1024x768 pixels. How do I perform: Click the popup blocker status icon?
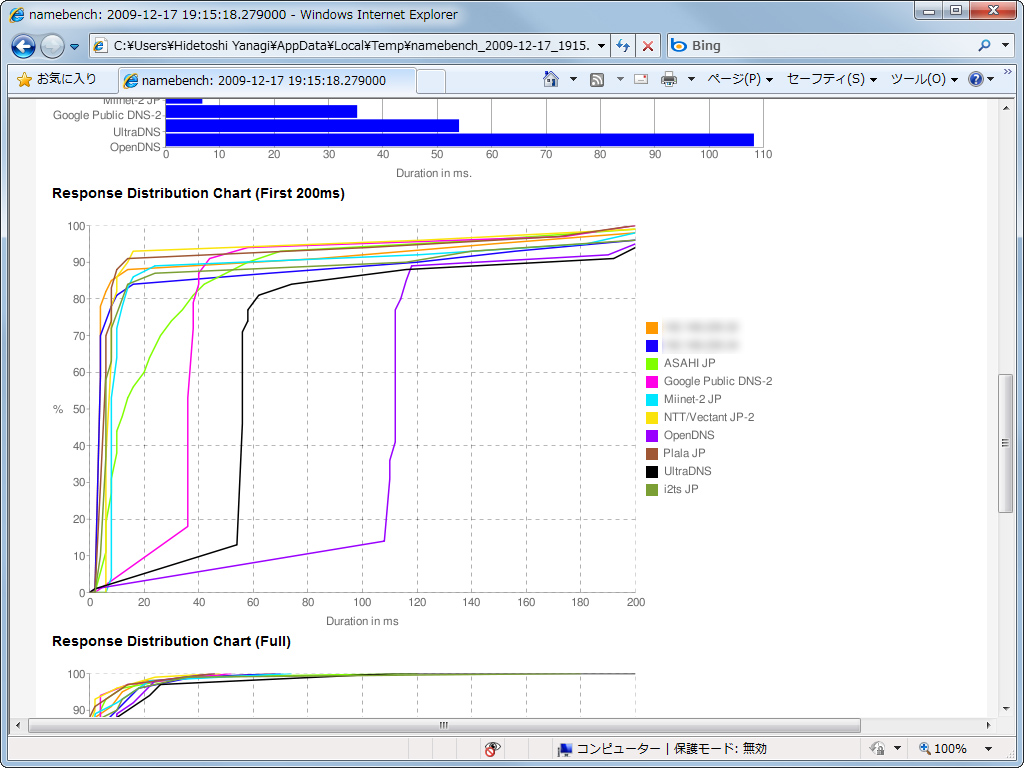pyautogui.click(x=492, y=749)
